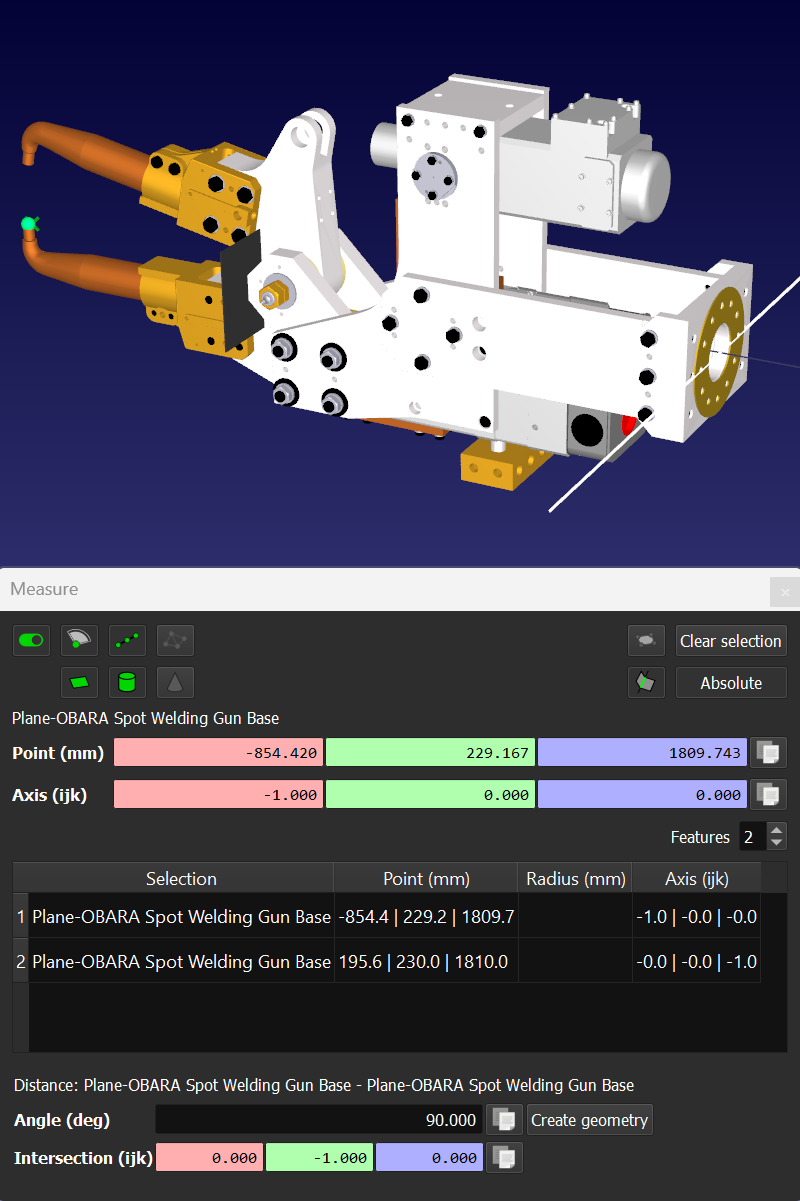Copy the Angle measurement value
The image size is (800, 1201).
pyautogui.click(x=504, y=1119)
